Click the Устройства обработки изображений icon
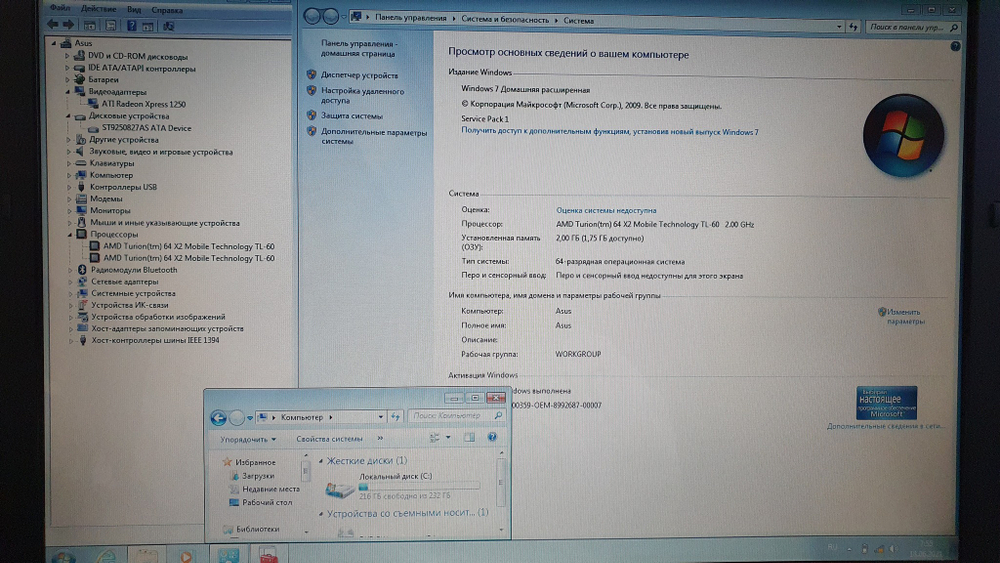 click(82, 316)
